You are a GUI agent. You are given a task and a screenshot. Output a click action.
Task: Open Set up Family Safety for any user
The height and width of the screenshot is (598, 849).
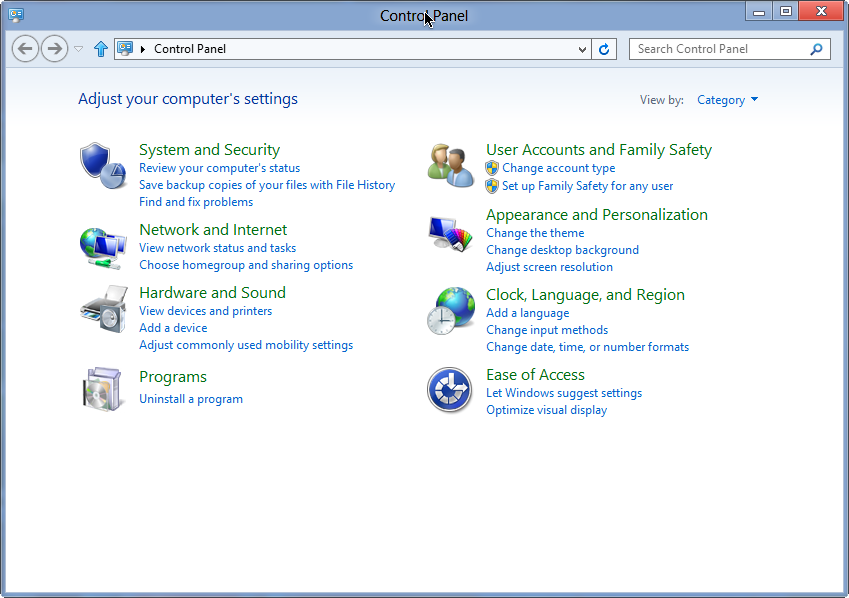(587, 186)
